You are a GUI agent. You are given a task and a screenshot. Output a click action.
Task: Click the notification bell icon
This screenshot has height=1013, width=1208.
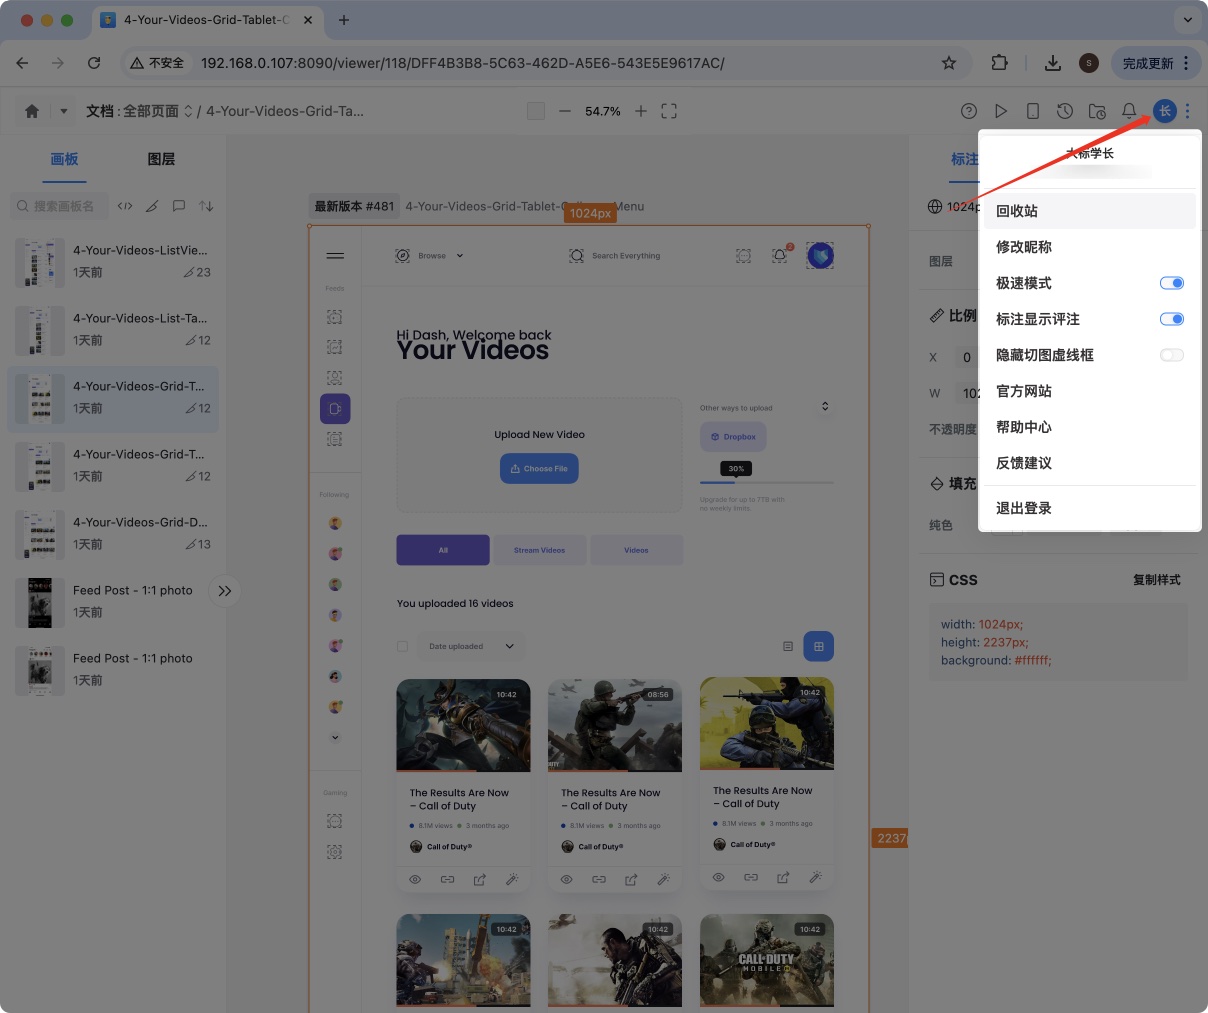tap(1129, 111)
